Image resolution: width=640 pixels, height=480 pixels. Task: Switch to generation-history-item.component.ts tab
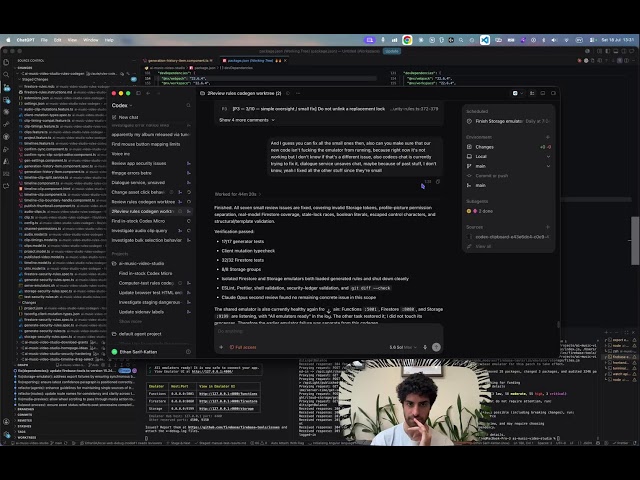pos(178,60)
